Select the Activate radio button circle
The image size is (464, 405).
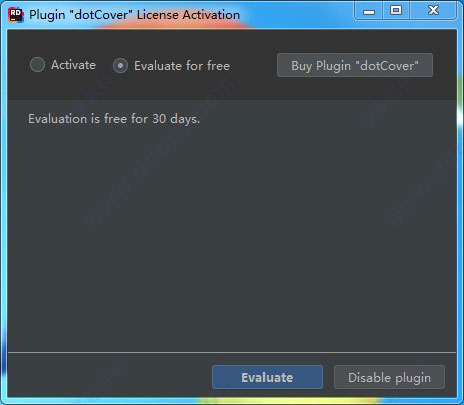37,65
